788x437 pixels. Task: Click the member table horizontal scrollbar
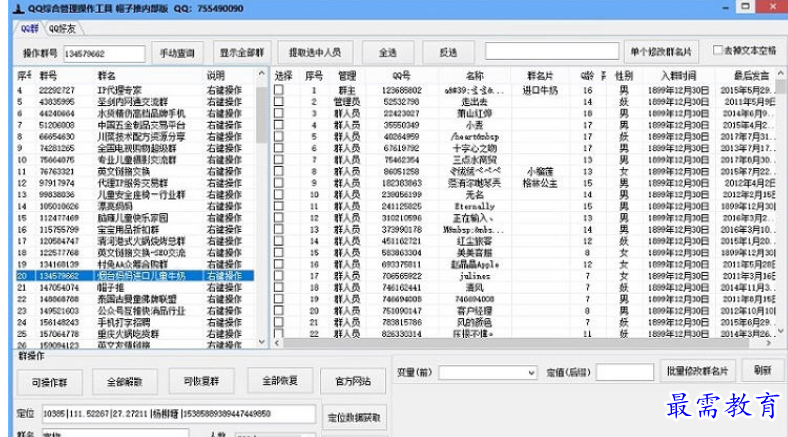tap(515, 343)
